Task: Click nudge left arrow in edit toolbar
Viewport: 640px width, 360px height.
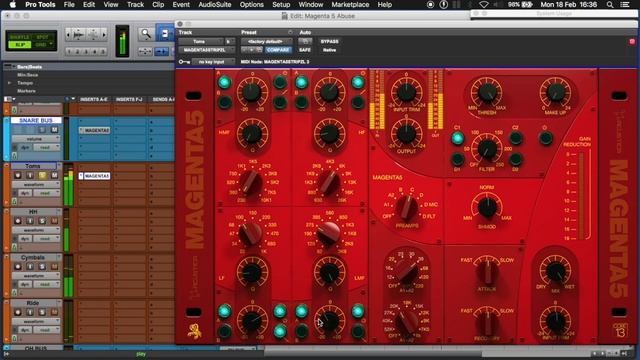Action: click(x=68, y=35)
